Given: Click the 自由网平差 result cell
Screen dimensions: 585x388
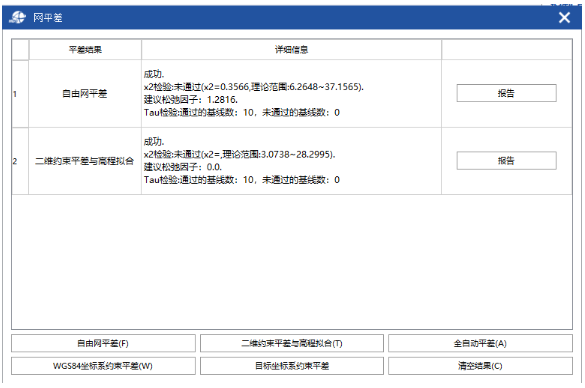Looking at the screenshot, I should (x=85, y=94).
